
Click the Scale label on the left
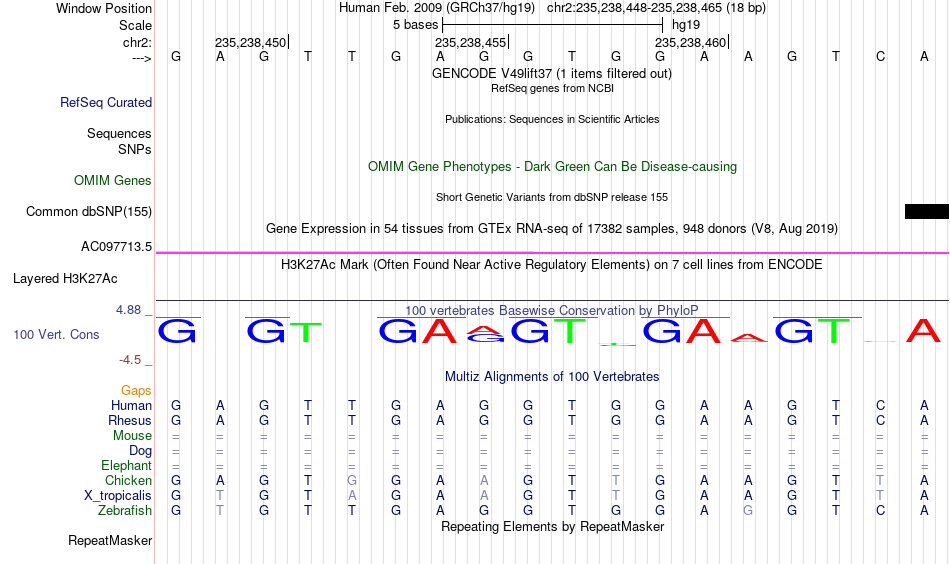135,25
